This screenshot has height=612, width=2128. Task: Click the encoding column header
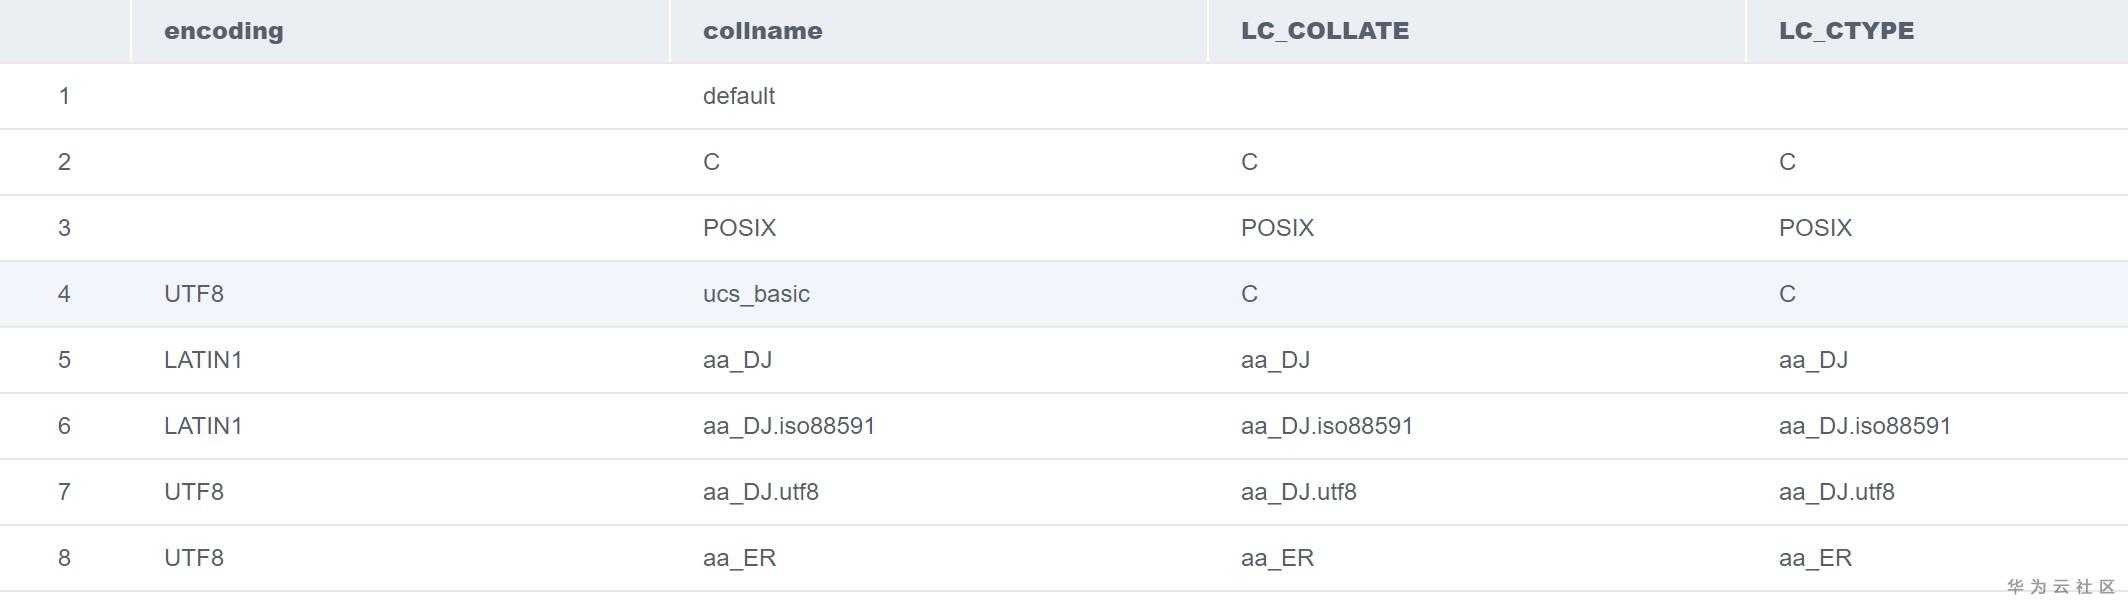[x=223, y=31]
